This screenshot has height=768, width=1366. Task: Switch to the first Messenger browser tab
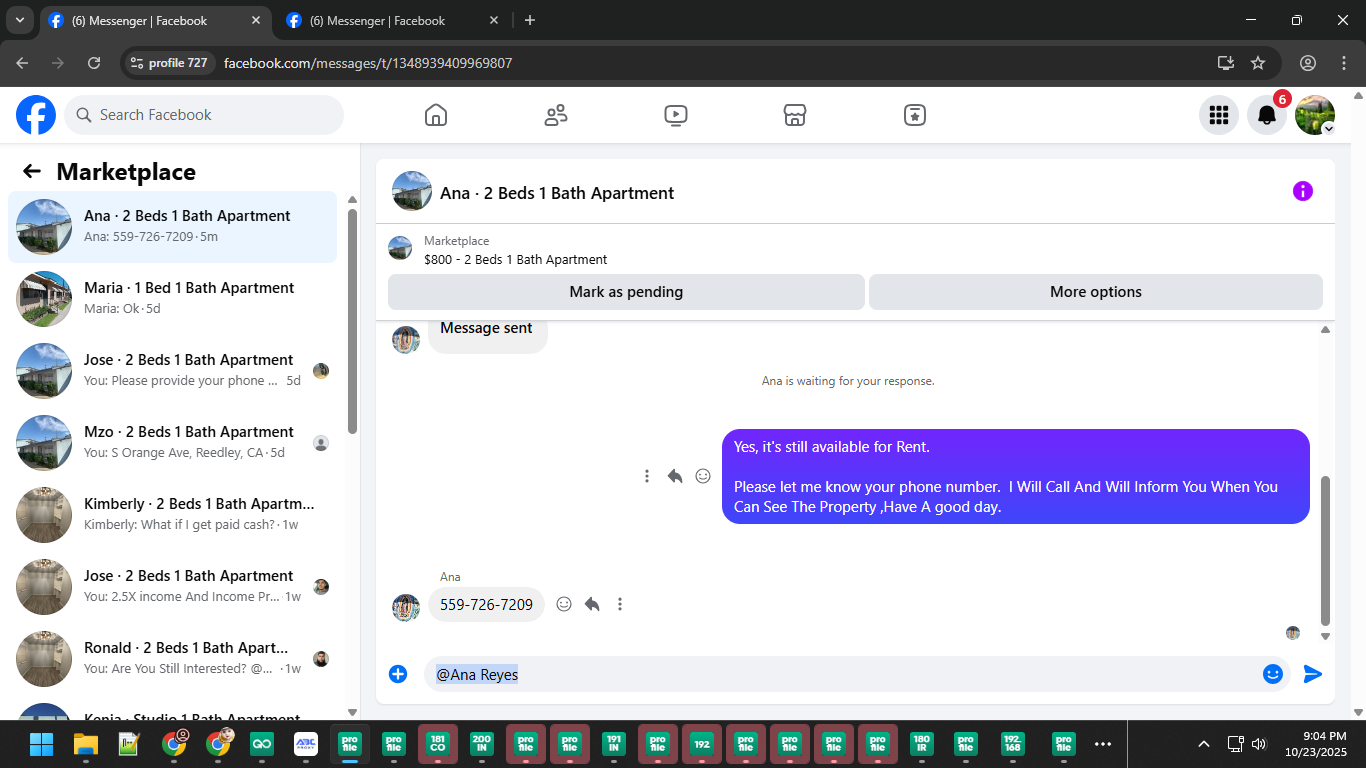click(x=155, y=20)
